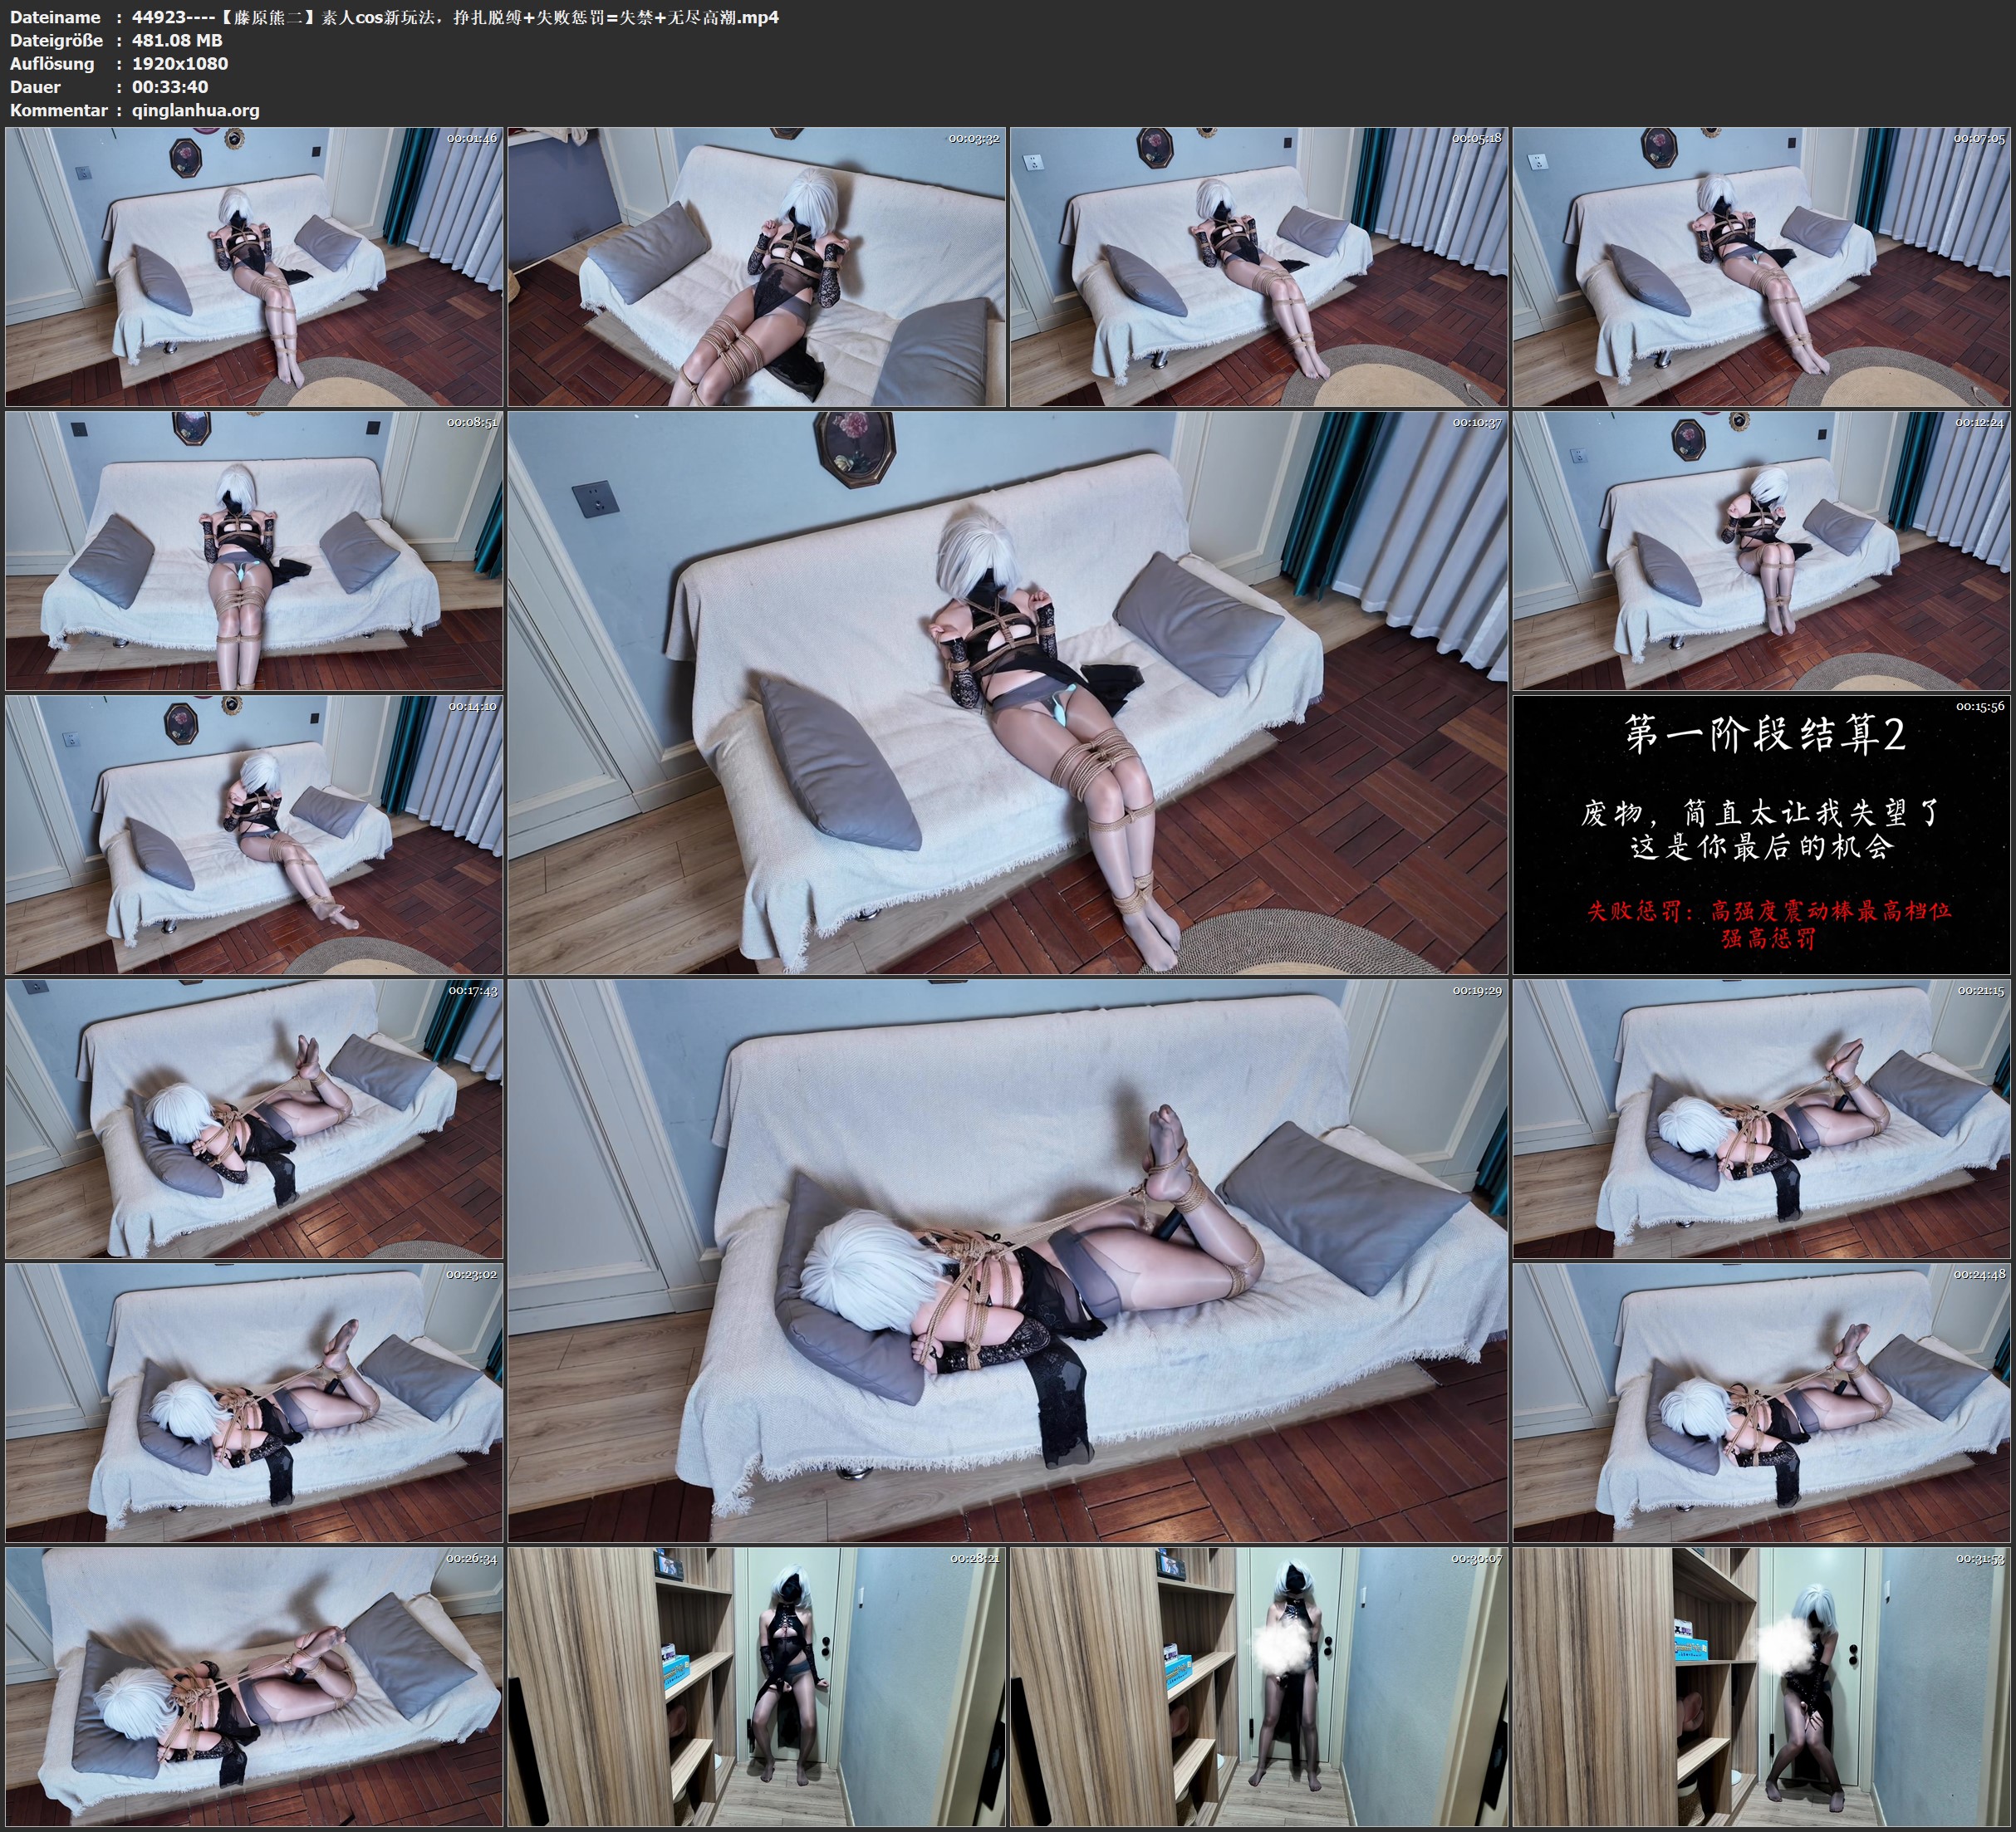2016x1832 pixels.
Task: Click the thumbnail timestamped 00:01:46
Action: pyautogui.click(x=254, y=266)
